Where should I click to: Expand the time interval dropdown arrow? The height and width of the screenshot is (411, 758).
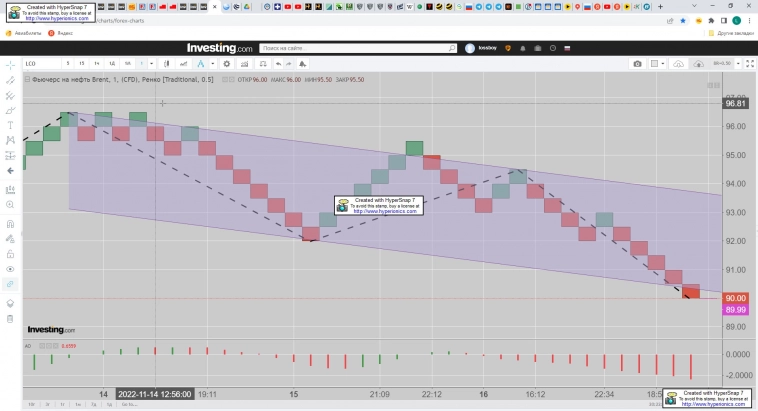click(x=151, y=64)
